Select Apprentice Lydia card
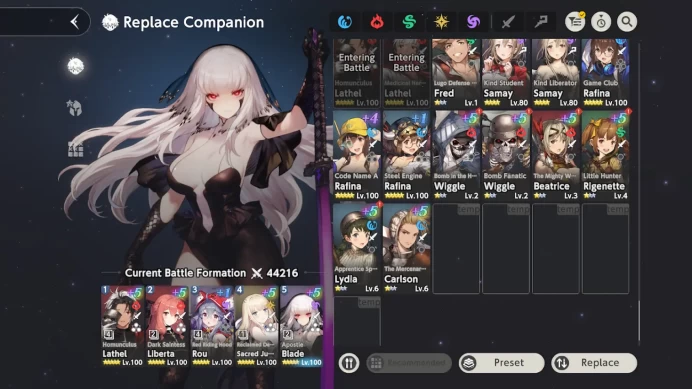The height and width of the screenshot is (389, 692). pyautogui.click(x=357, y=249)
